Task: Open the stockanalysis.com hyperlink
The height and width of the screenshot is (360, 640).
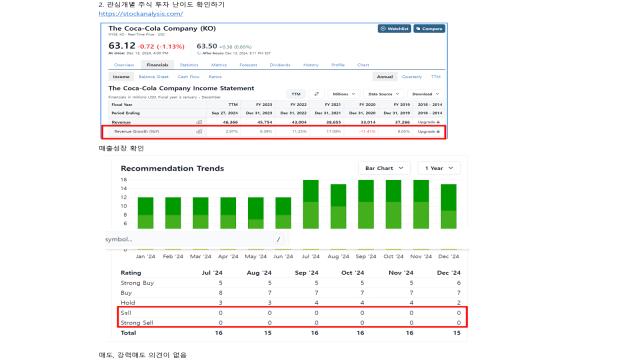Action: point(141,14)
